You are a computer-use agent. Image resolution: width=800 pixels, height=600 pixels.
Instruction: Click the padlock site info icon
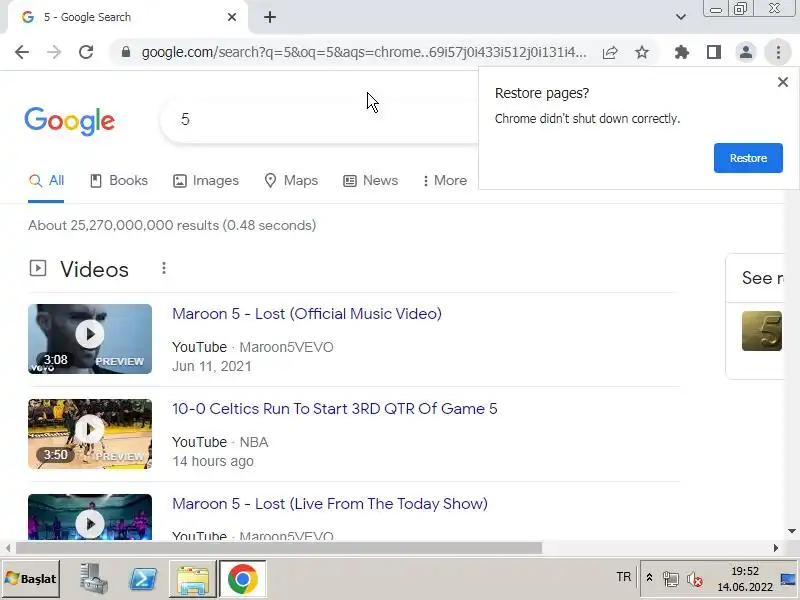click(x=126, y=52)
